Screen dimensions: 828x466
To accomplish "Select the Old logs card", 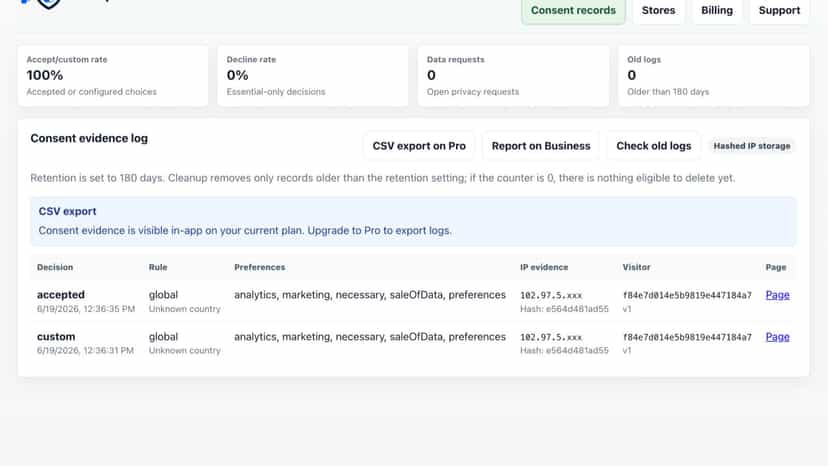I will click(713, 76).
